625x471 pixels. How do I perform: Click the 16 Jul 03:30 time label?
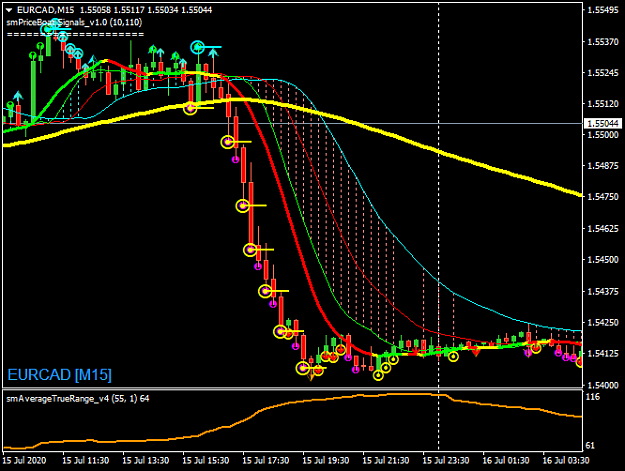(566, 461)
